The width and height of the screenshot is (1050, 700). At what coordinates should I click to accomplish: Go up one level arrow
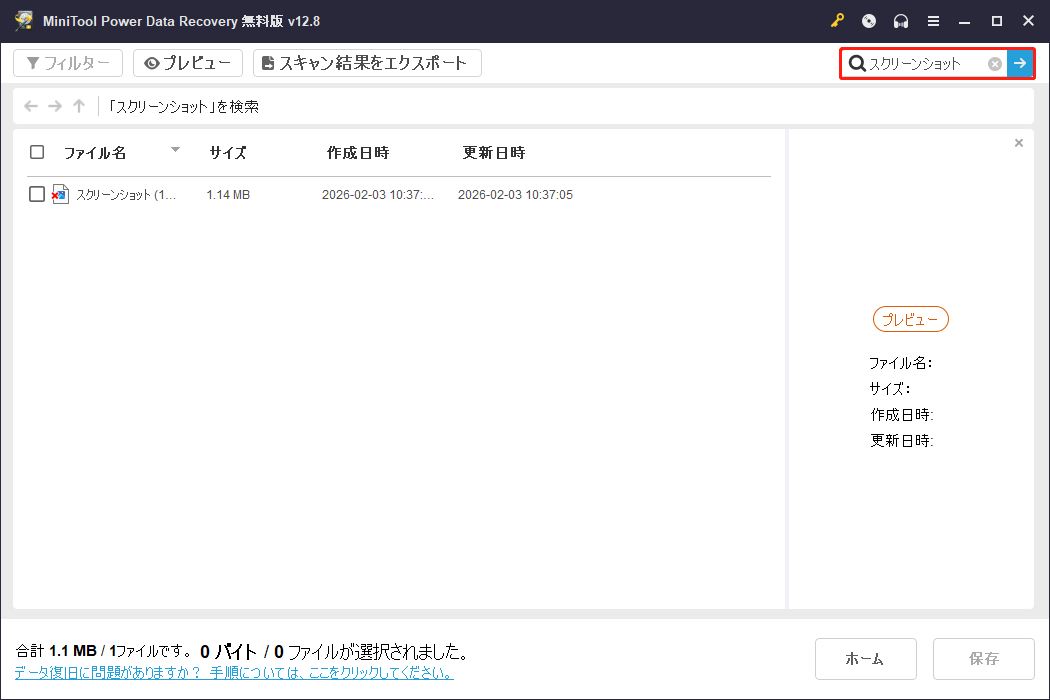point(79,106)
